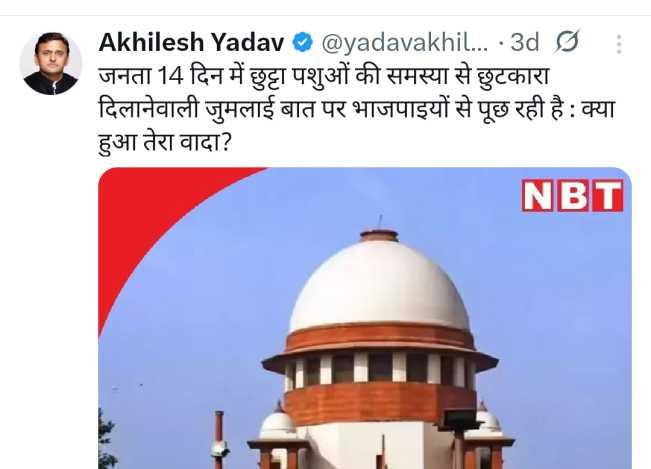Open the @yadavakhil... handle link
Viewport: 651px width, 469px height.
[405, 42]
